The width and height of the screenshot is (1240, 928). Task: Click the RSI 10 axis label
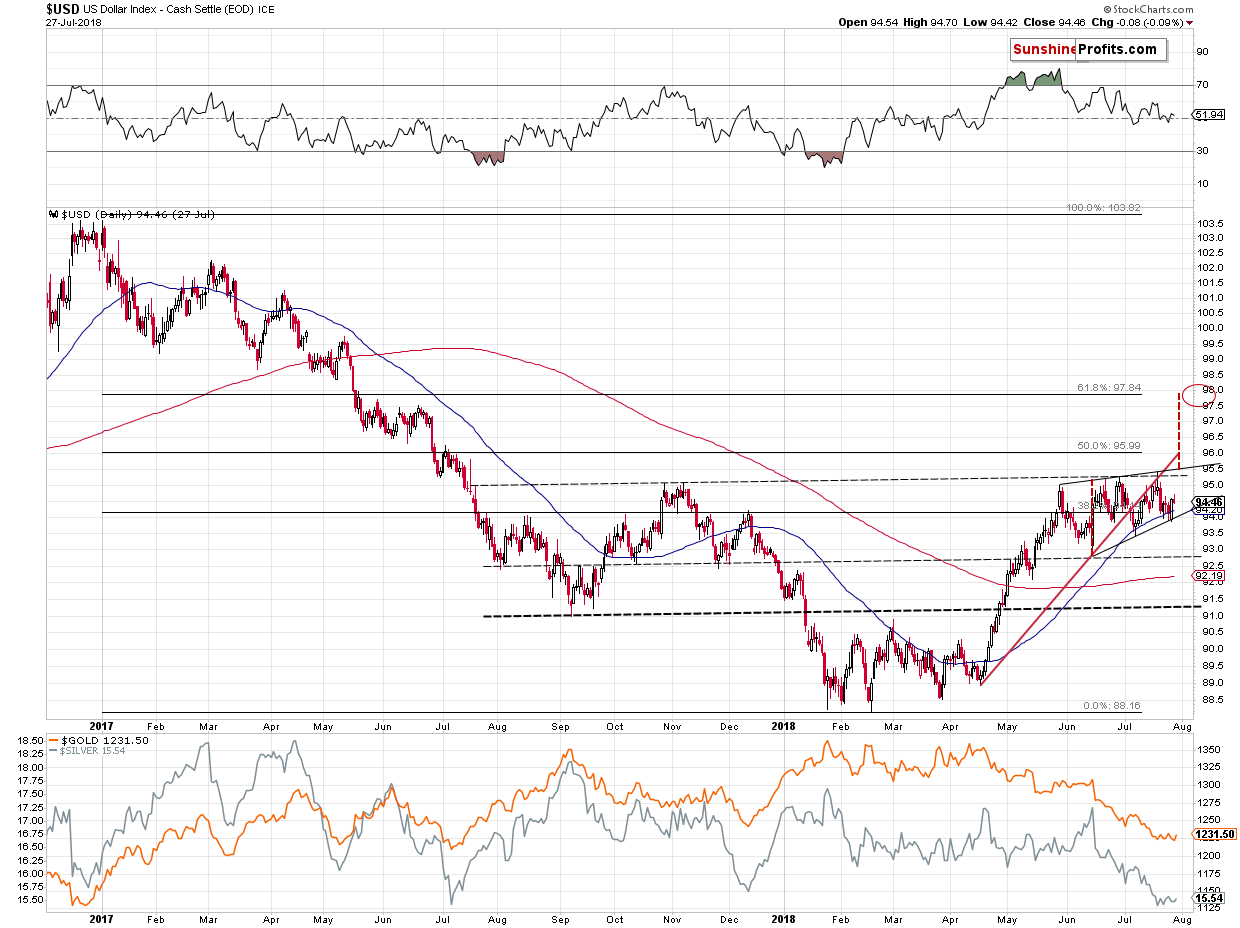tap(1202, 183)
